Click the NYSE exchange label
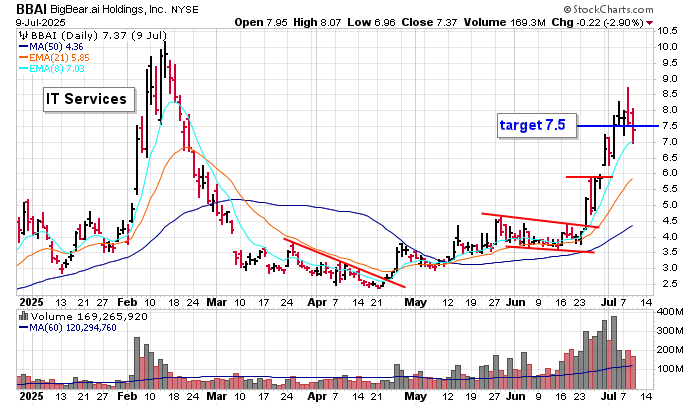Viewport: 700px width, 405px height. (185, 9)
